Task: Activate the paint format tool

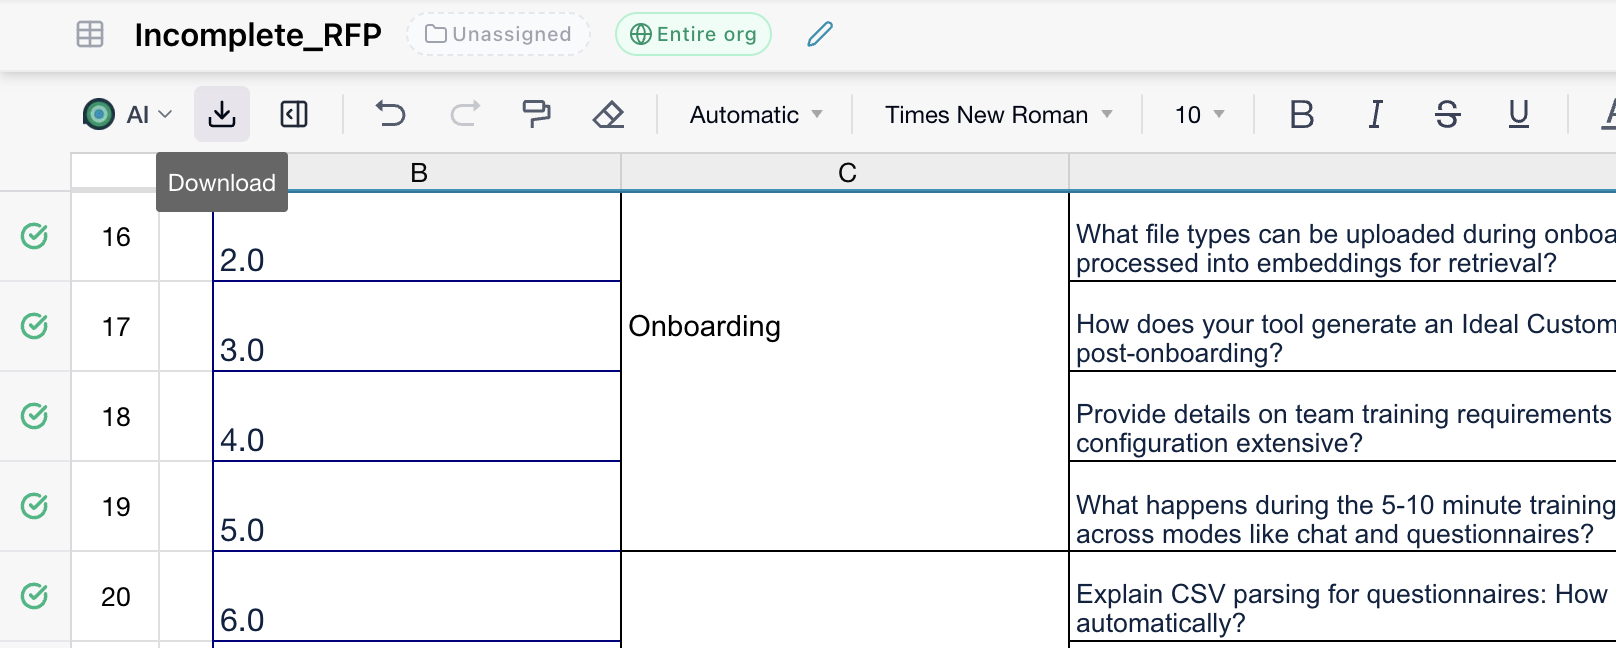Action: coord(537,114)
